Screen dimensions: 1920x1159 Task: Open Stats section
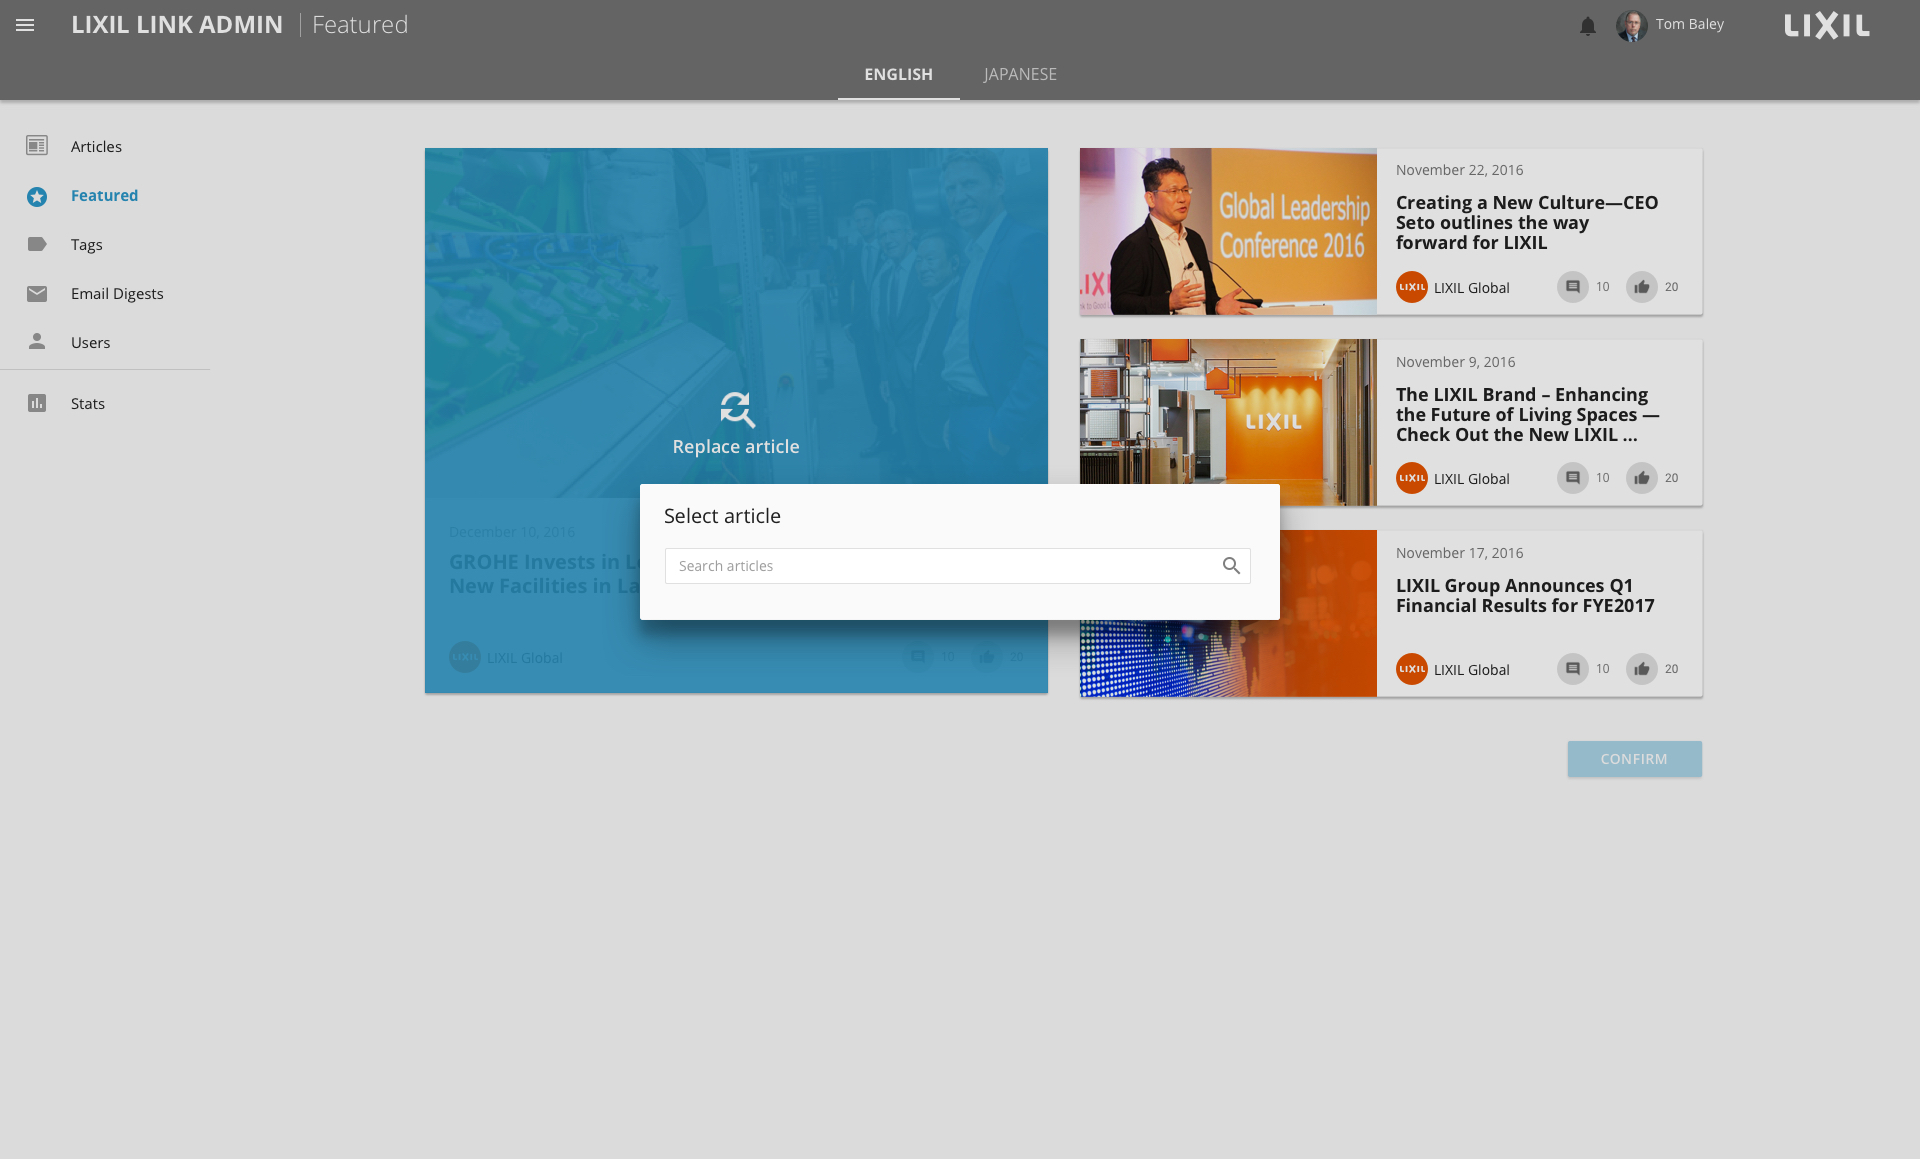(88, 403)
